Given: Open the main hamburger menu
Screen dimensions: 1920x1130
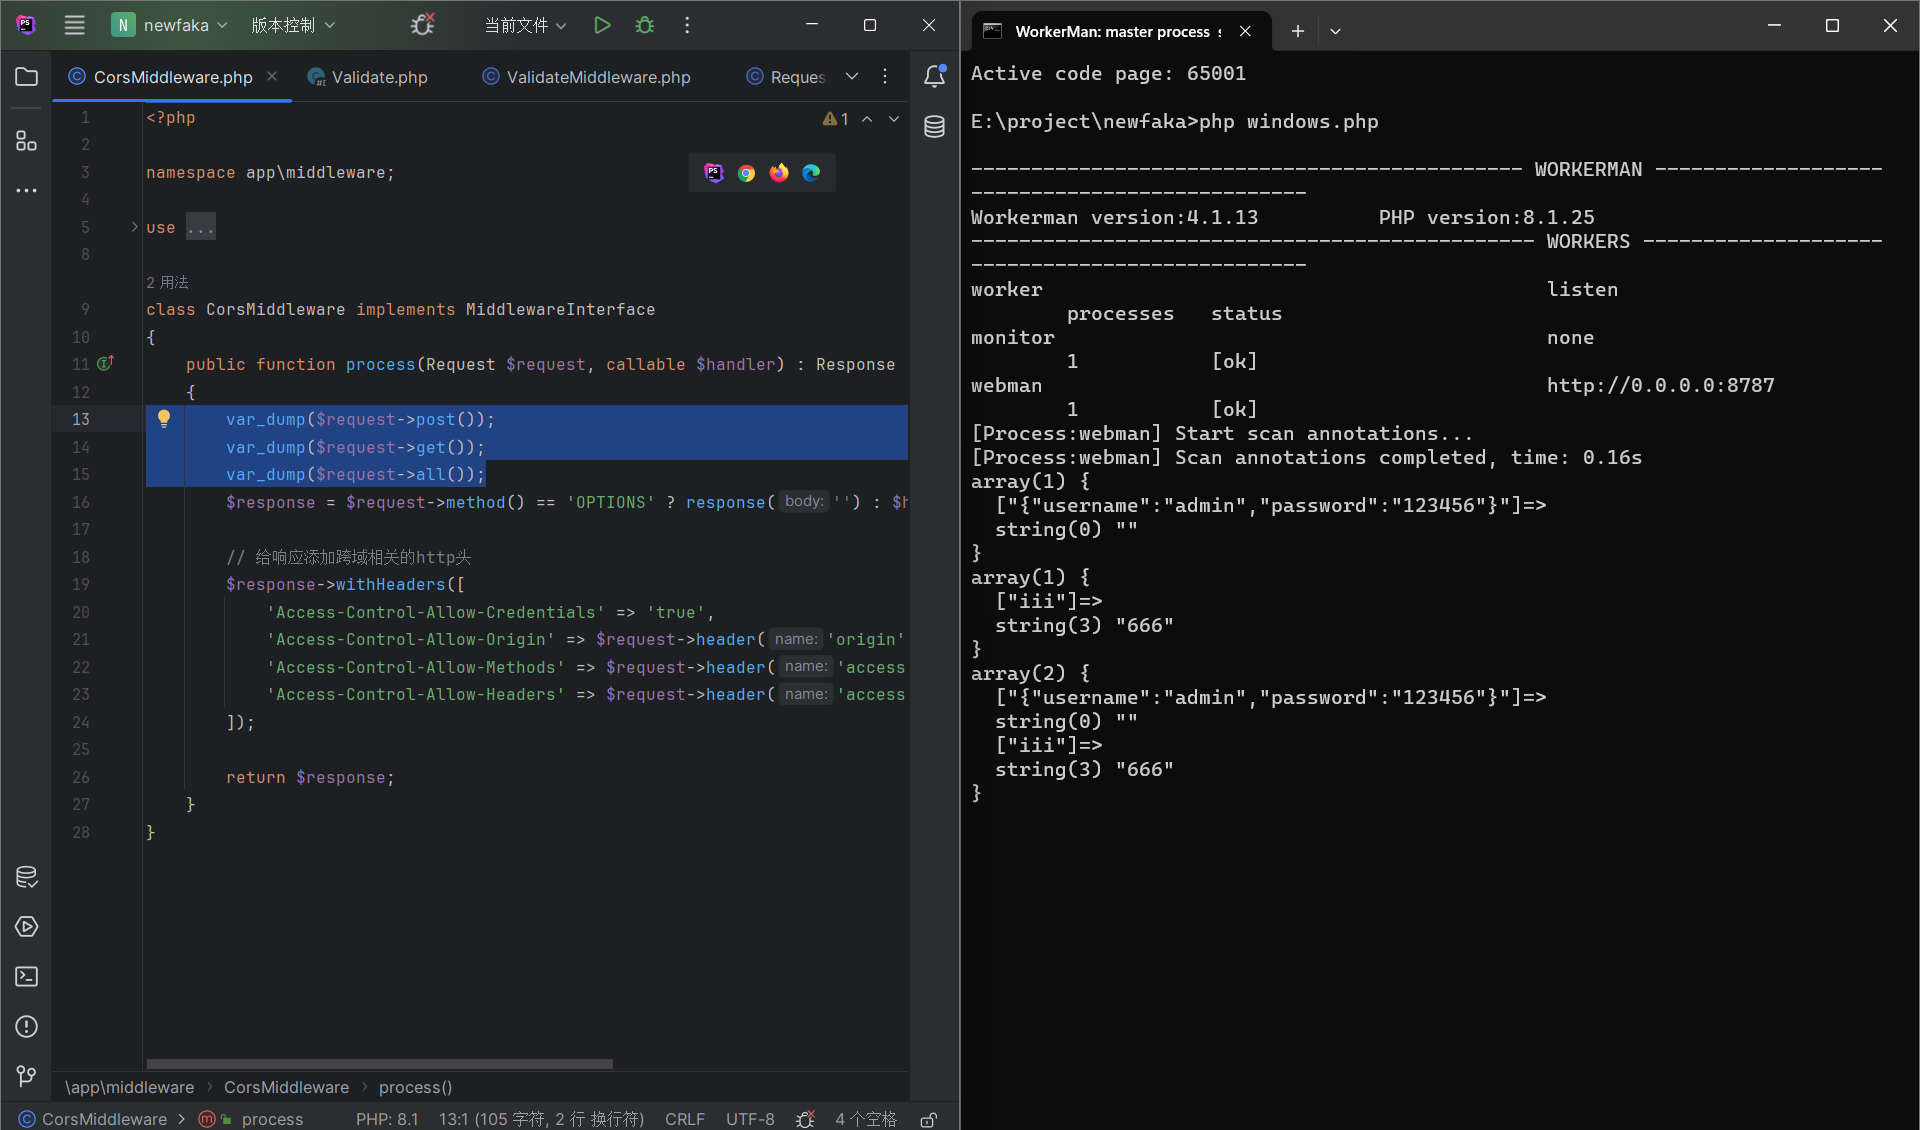Looking at the screenshot, I should pyautogui.click(x=74, y=25).
